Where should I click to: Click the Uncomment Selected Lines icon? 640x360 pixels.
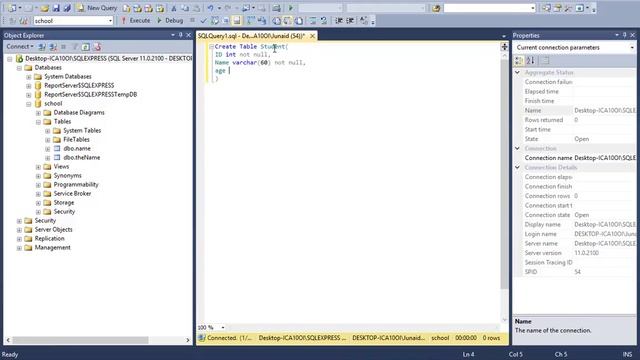tap(324, 20)
